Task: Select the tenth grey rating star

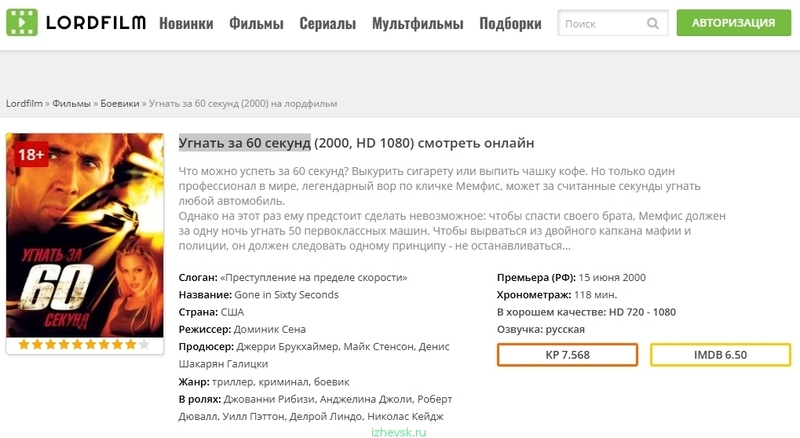Action: [x=144, y=345]
